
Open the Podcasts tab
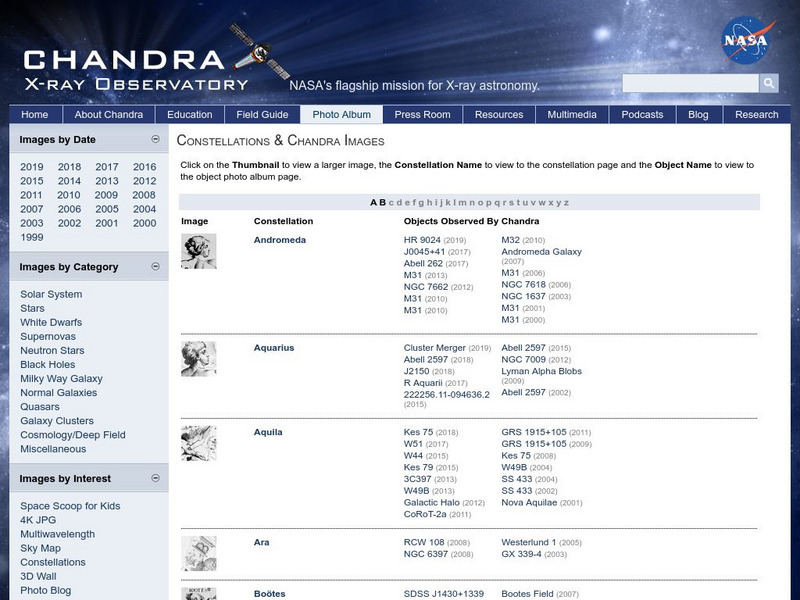642,114
